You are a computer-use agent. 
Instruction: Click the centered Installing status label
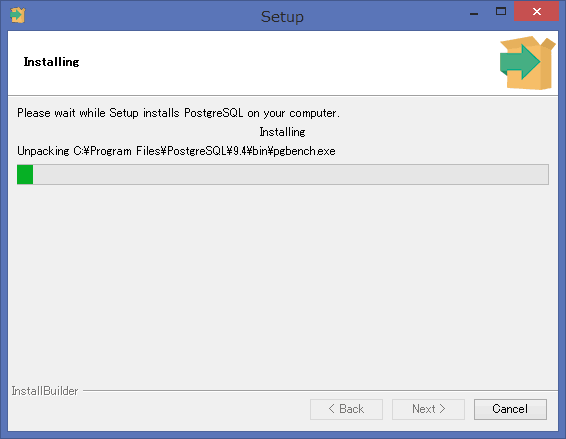(x=282, y=132)
